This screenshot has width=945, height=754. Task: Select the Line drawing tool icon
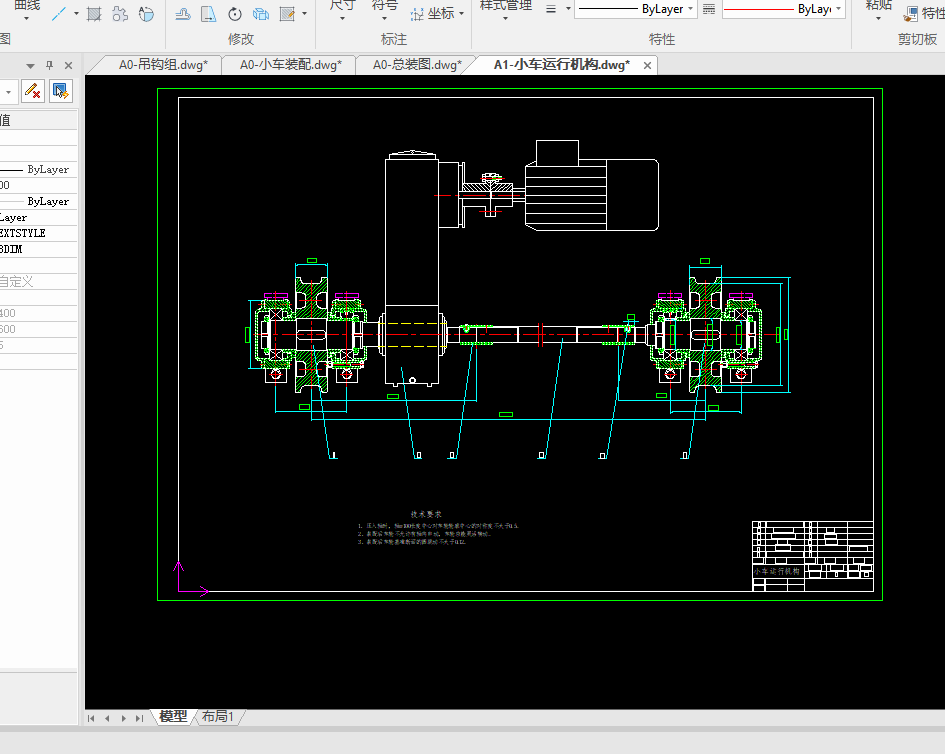(x=60, y=14)
